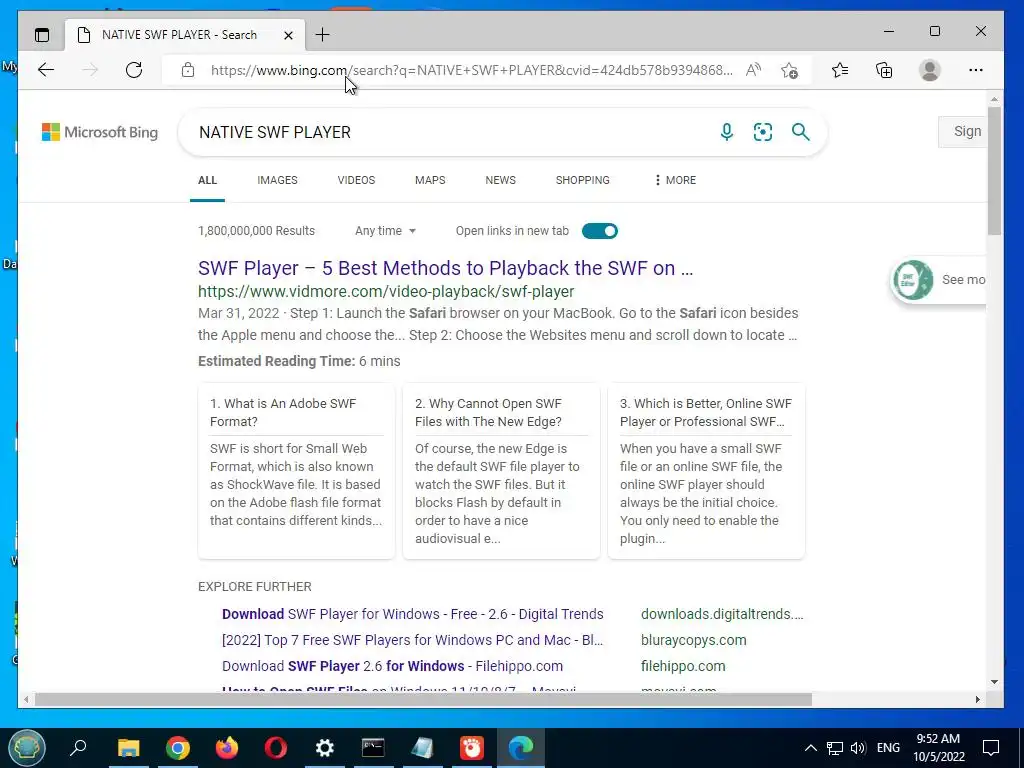1024x768 pixels.
Task: Open SWF Player – 5 Best Methods result
Action: (445, 268)
